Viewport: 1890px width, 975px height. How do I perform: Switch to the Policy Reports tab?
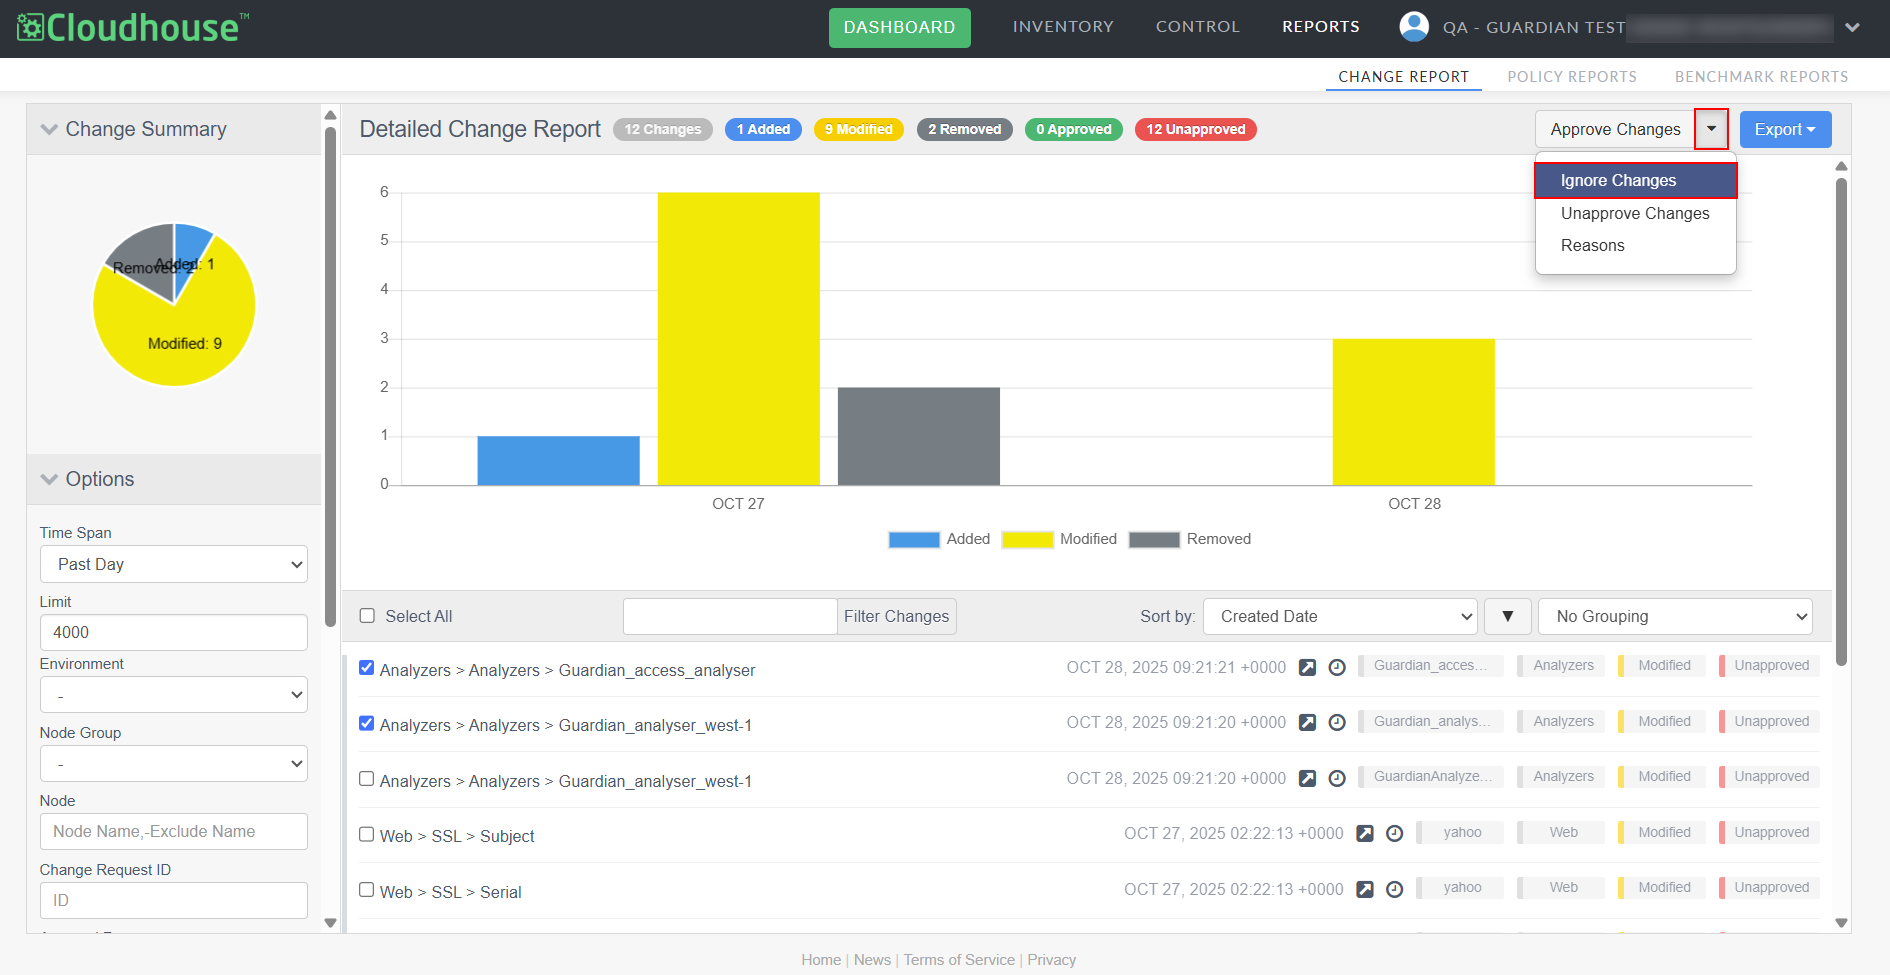click(1571, 77)
